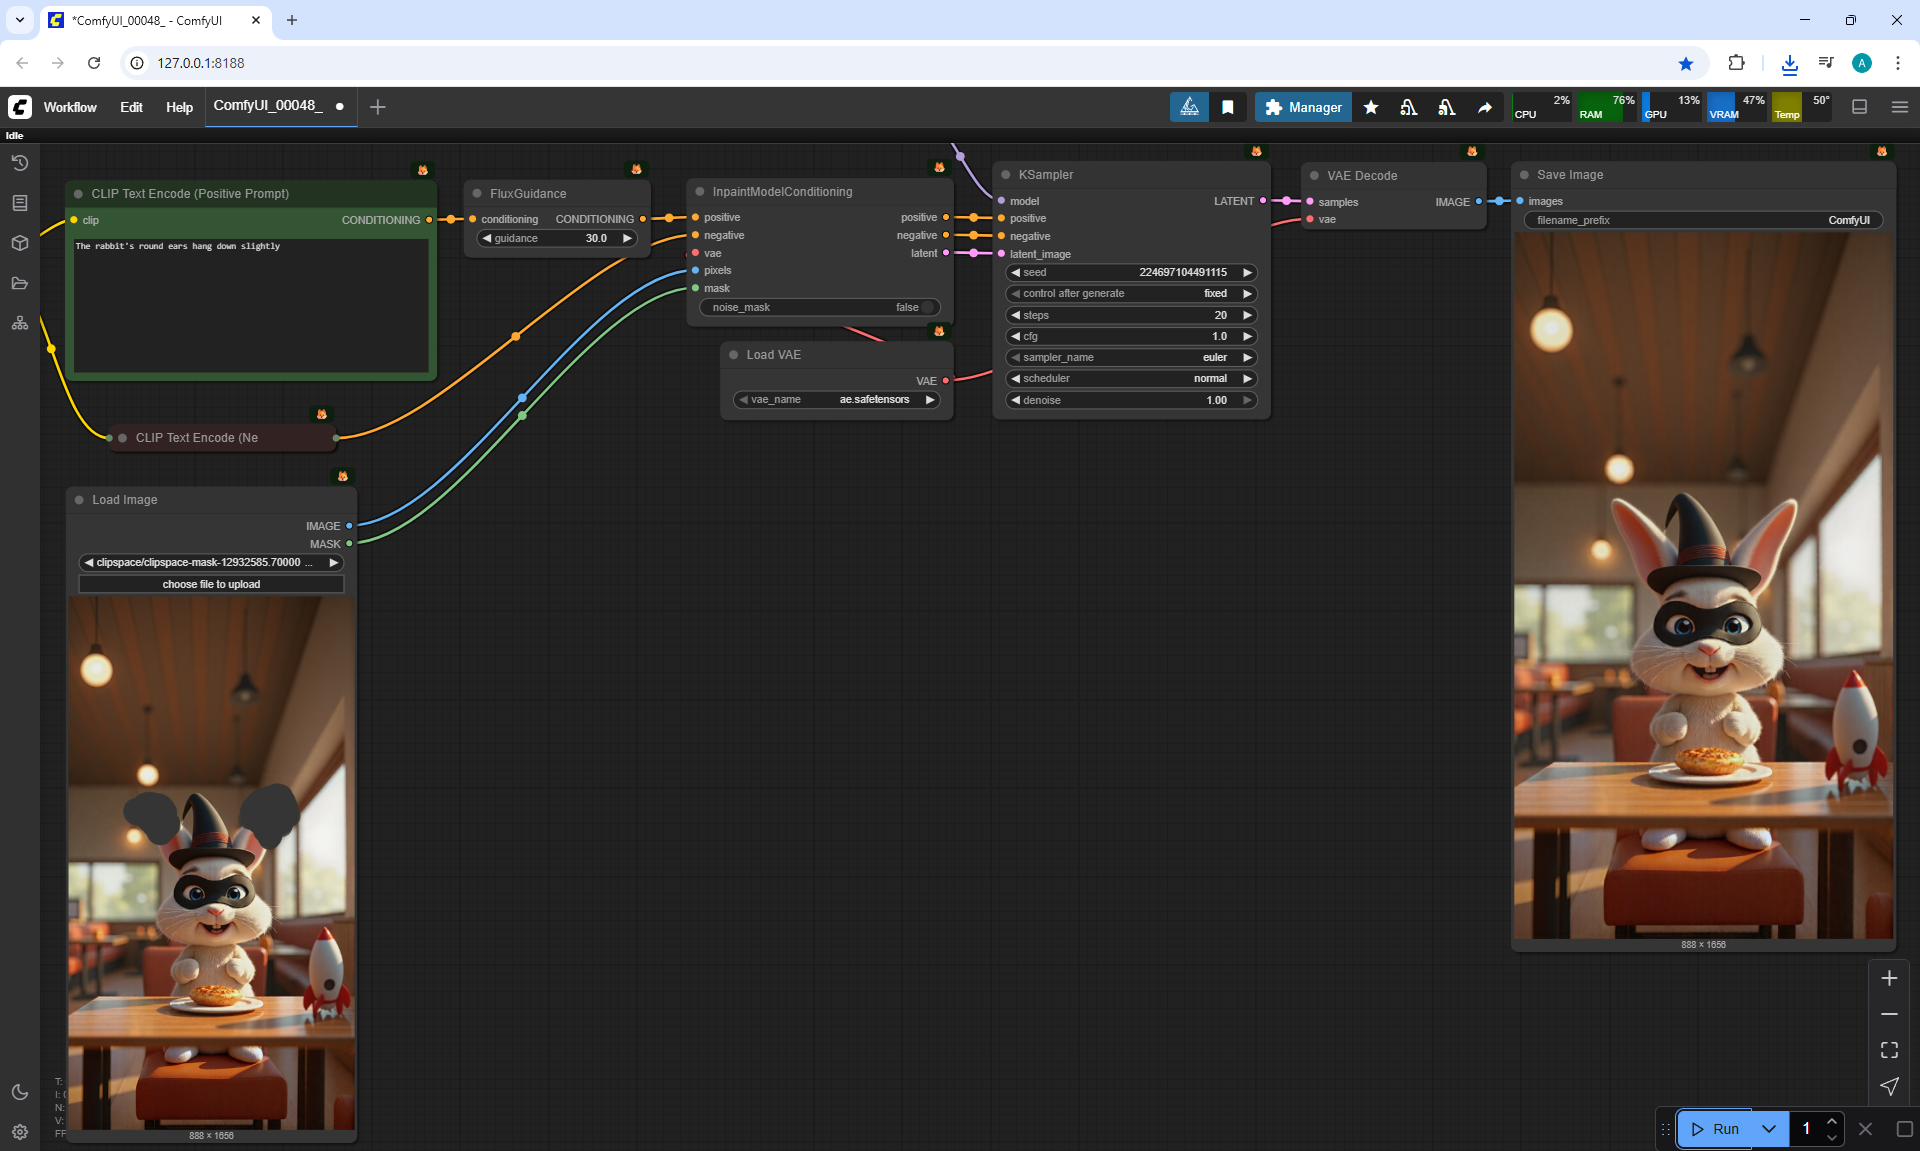Image resolution: width=1920 pixels, height=1151 pixels.
Task: Click the star favorites icon near Manager
Action: tap(1371, 107)
